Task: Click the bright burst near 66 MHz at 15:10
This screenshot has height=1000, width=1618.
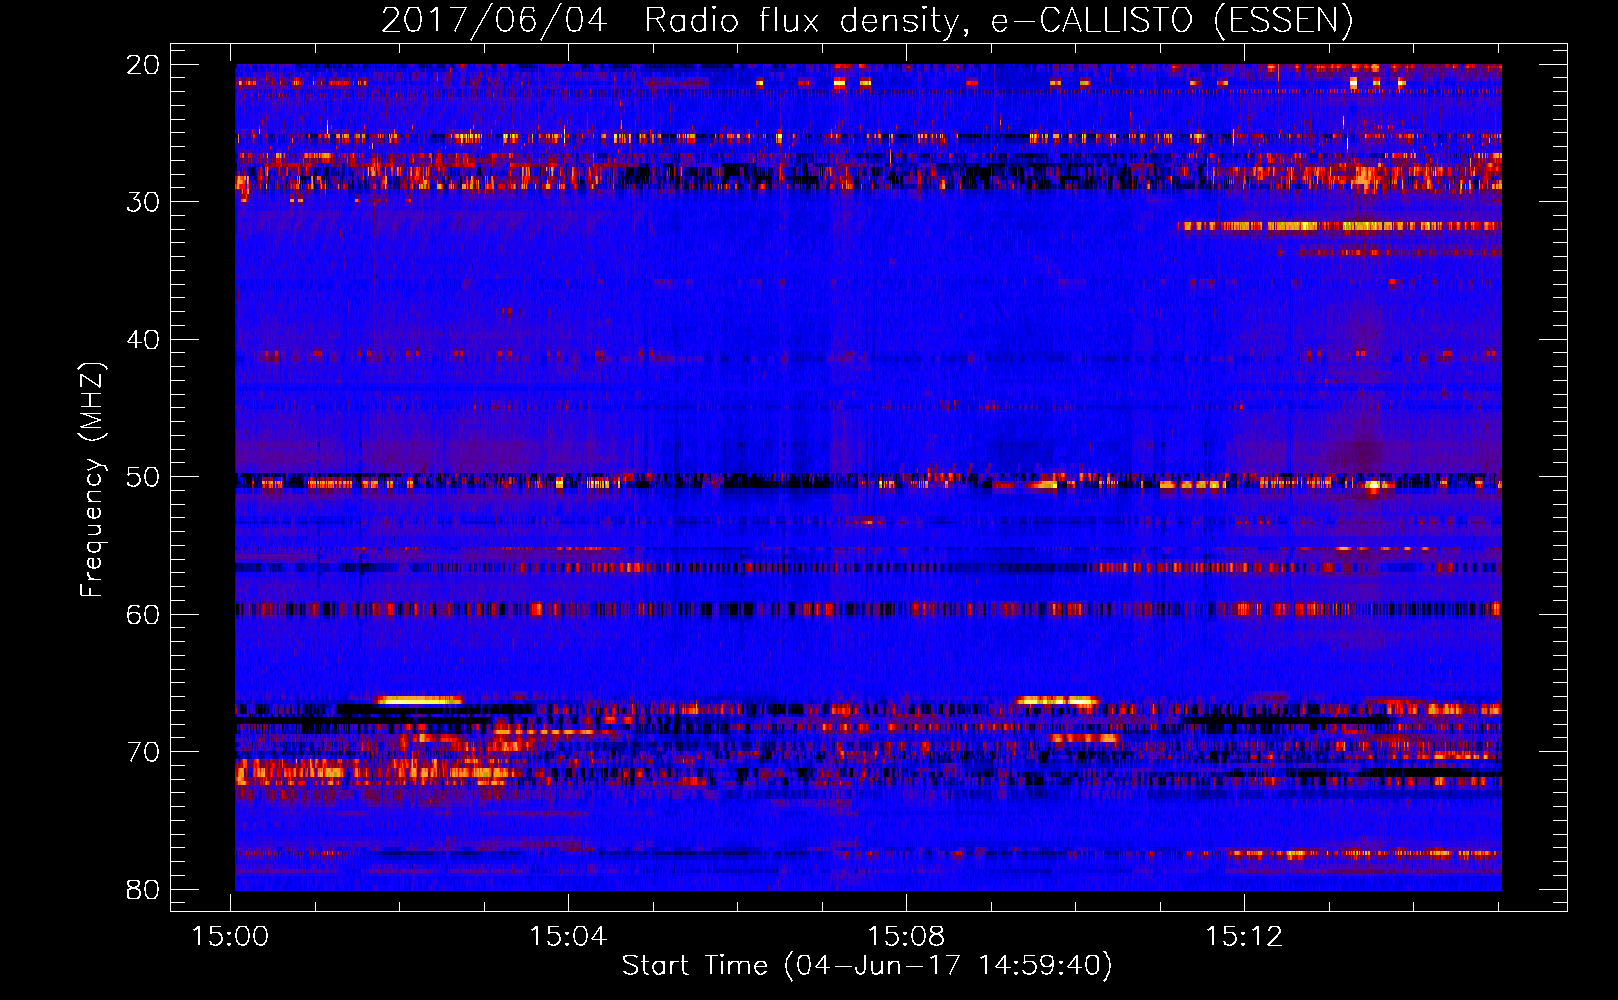Action: tap(1057, 700)
